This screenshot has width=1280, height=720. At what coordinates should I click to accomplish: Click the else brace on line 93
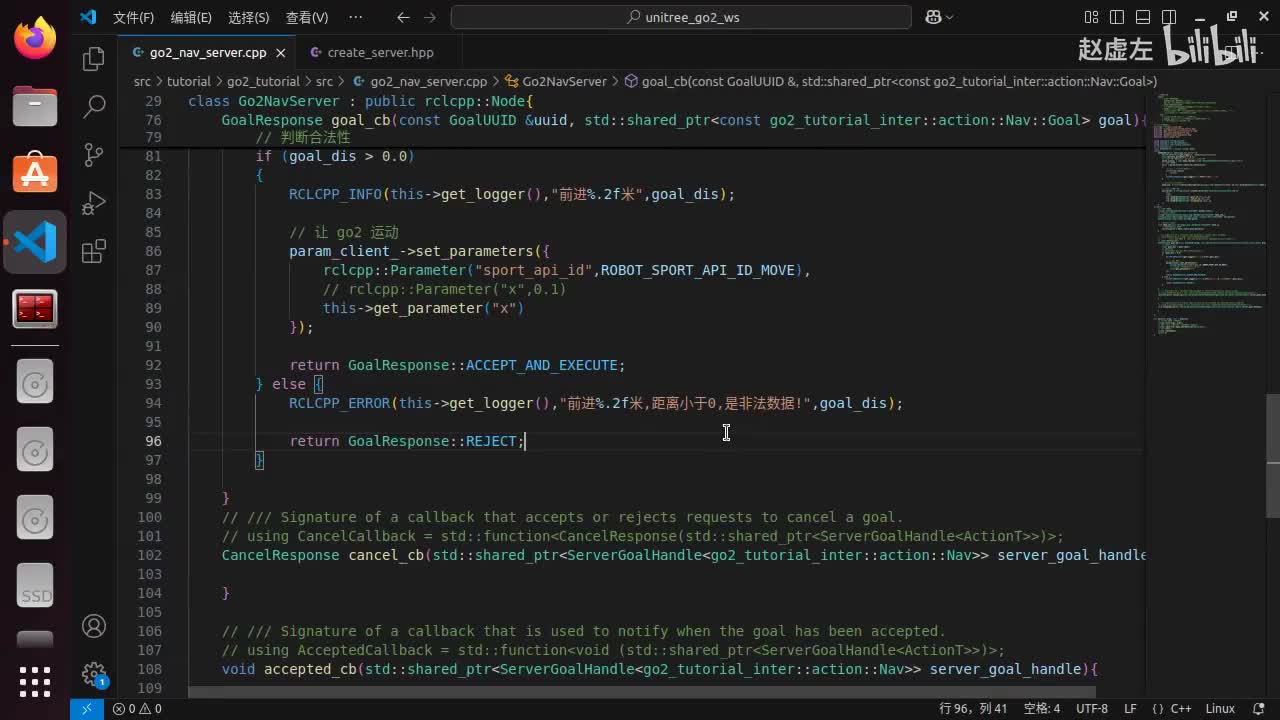point(317,384)
